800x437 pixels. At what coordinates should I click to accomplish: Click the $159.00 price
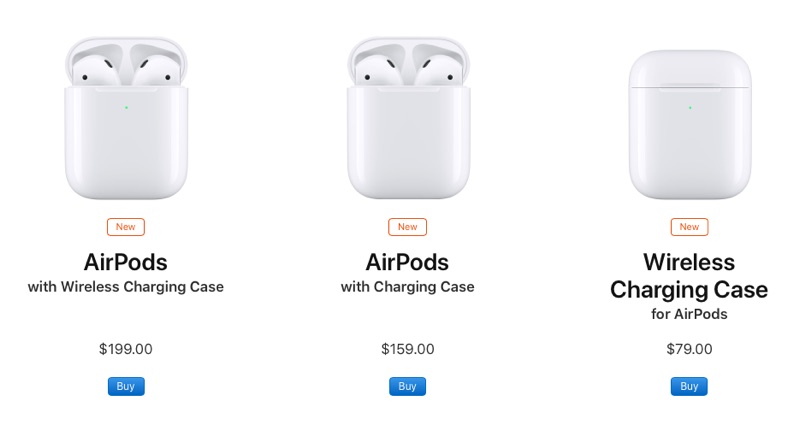pyautogui.click(x=408, y=349)
